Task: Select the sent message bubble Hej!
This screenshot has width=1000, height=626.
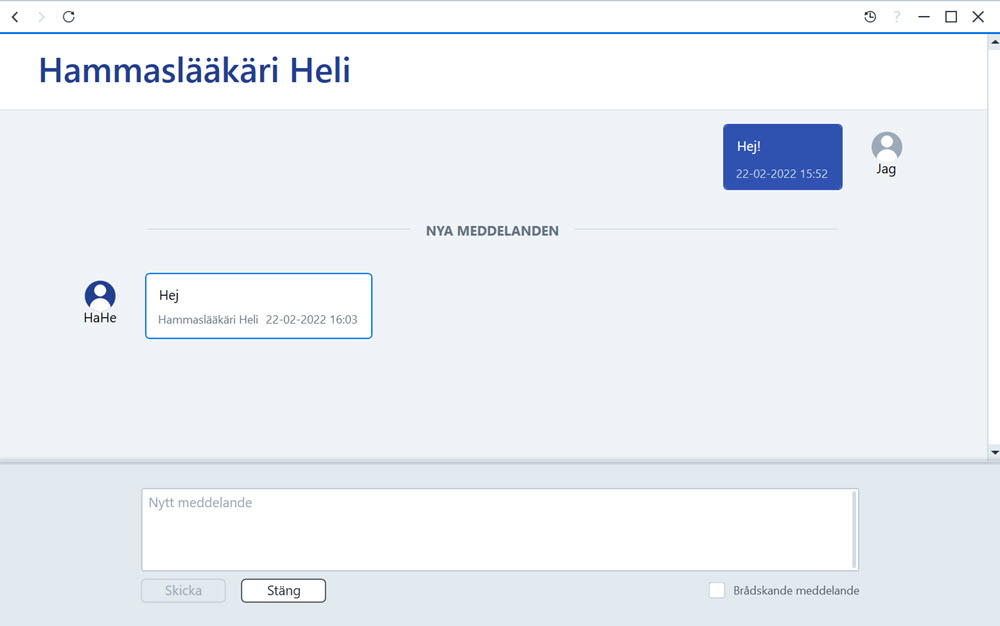Action: [783, 157]
